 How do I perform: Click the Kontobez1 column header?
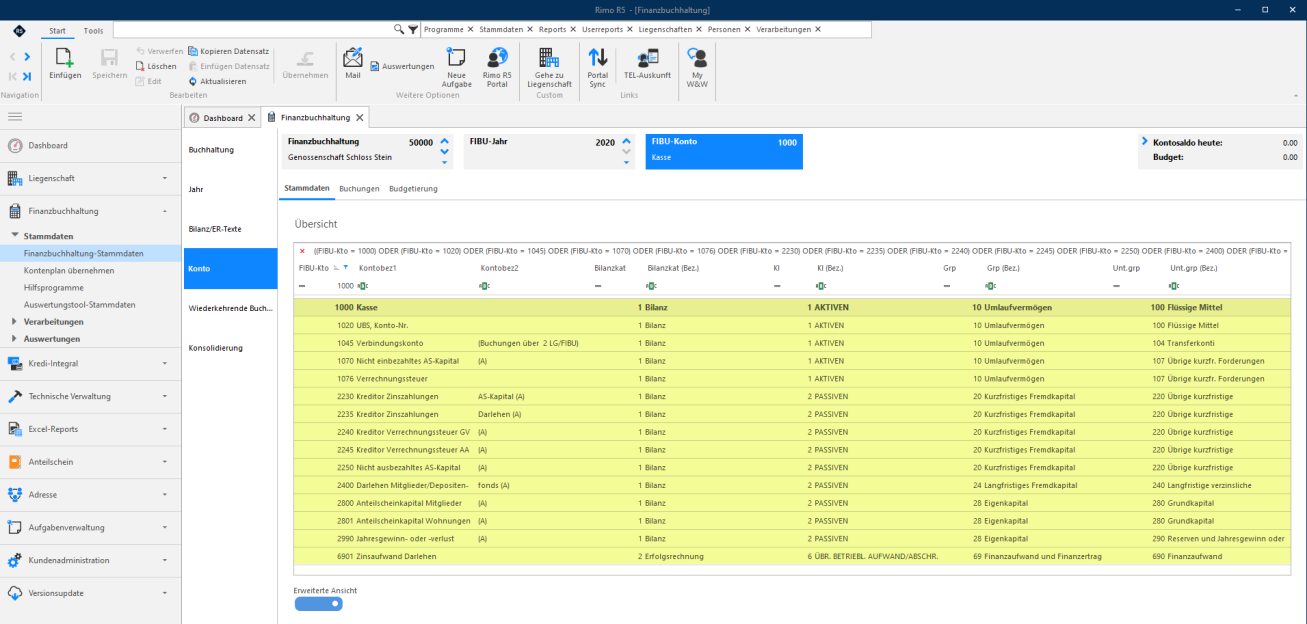point(378,268)
